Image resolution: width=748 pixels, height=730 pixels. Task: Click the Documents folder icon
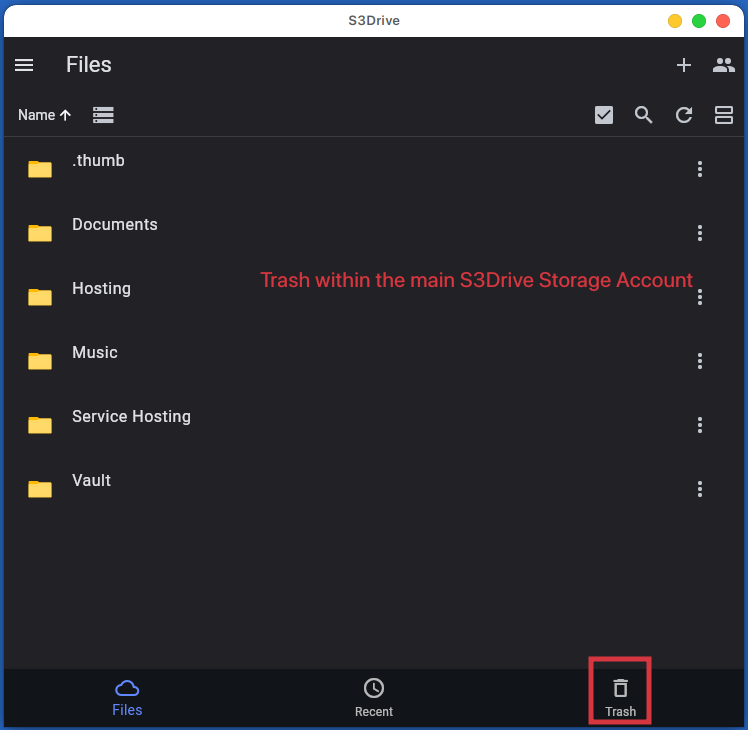pyautogui.click(x=40, y=233)
